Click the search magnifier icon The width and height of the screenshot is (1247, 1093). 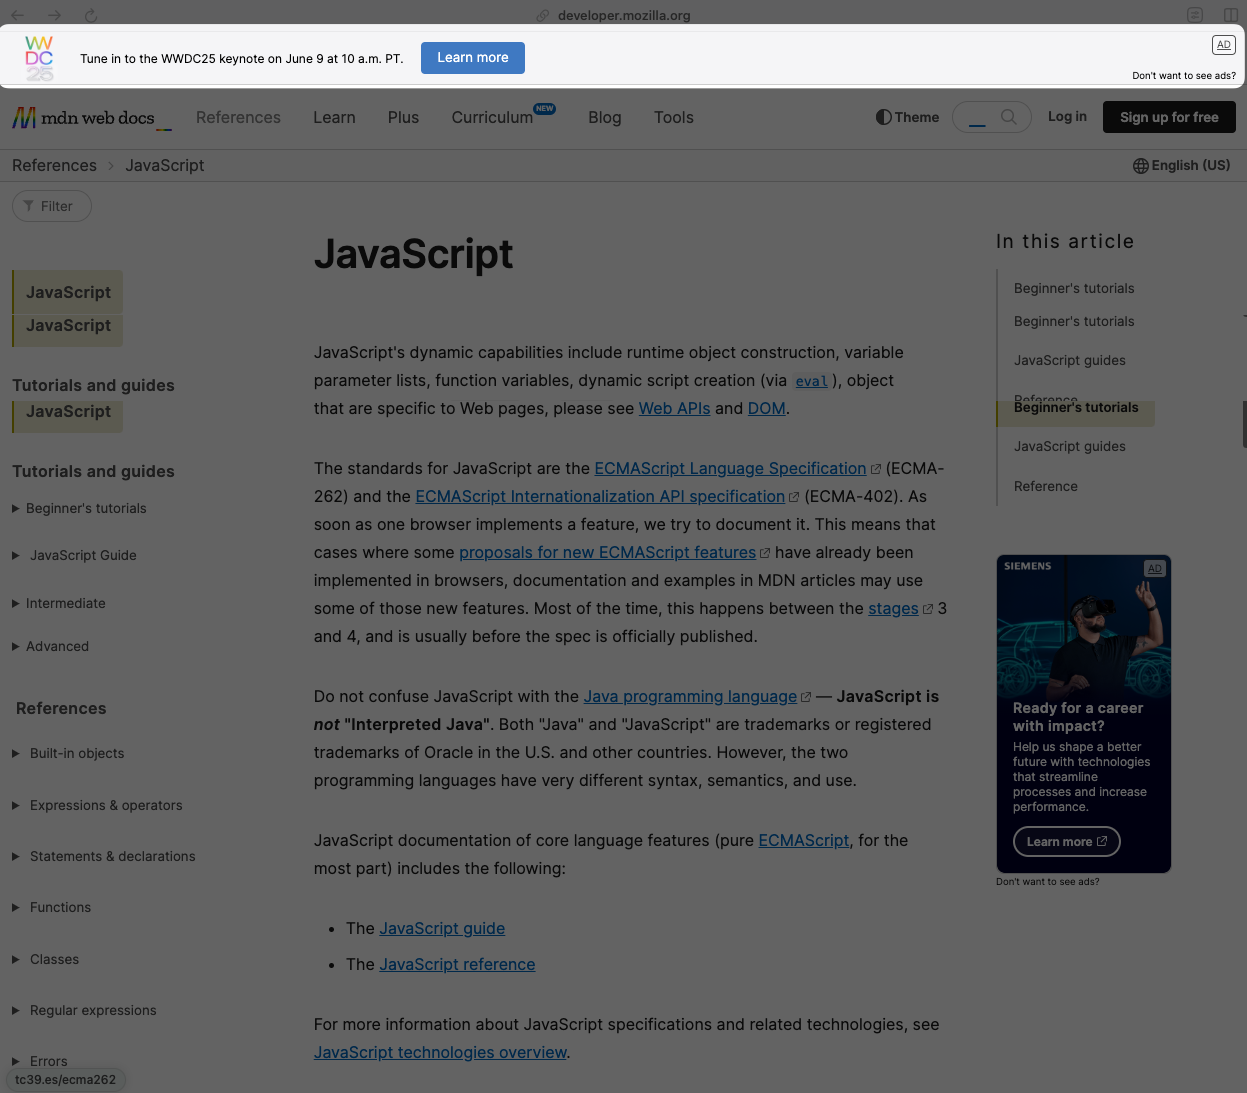(1009, 117)
